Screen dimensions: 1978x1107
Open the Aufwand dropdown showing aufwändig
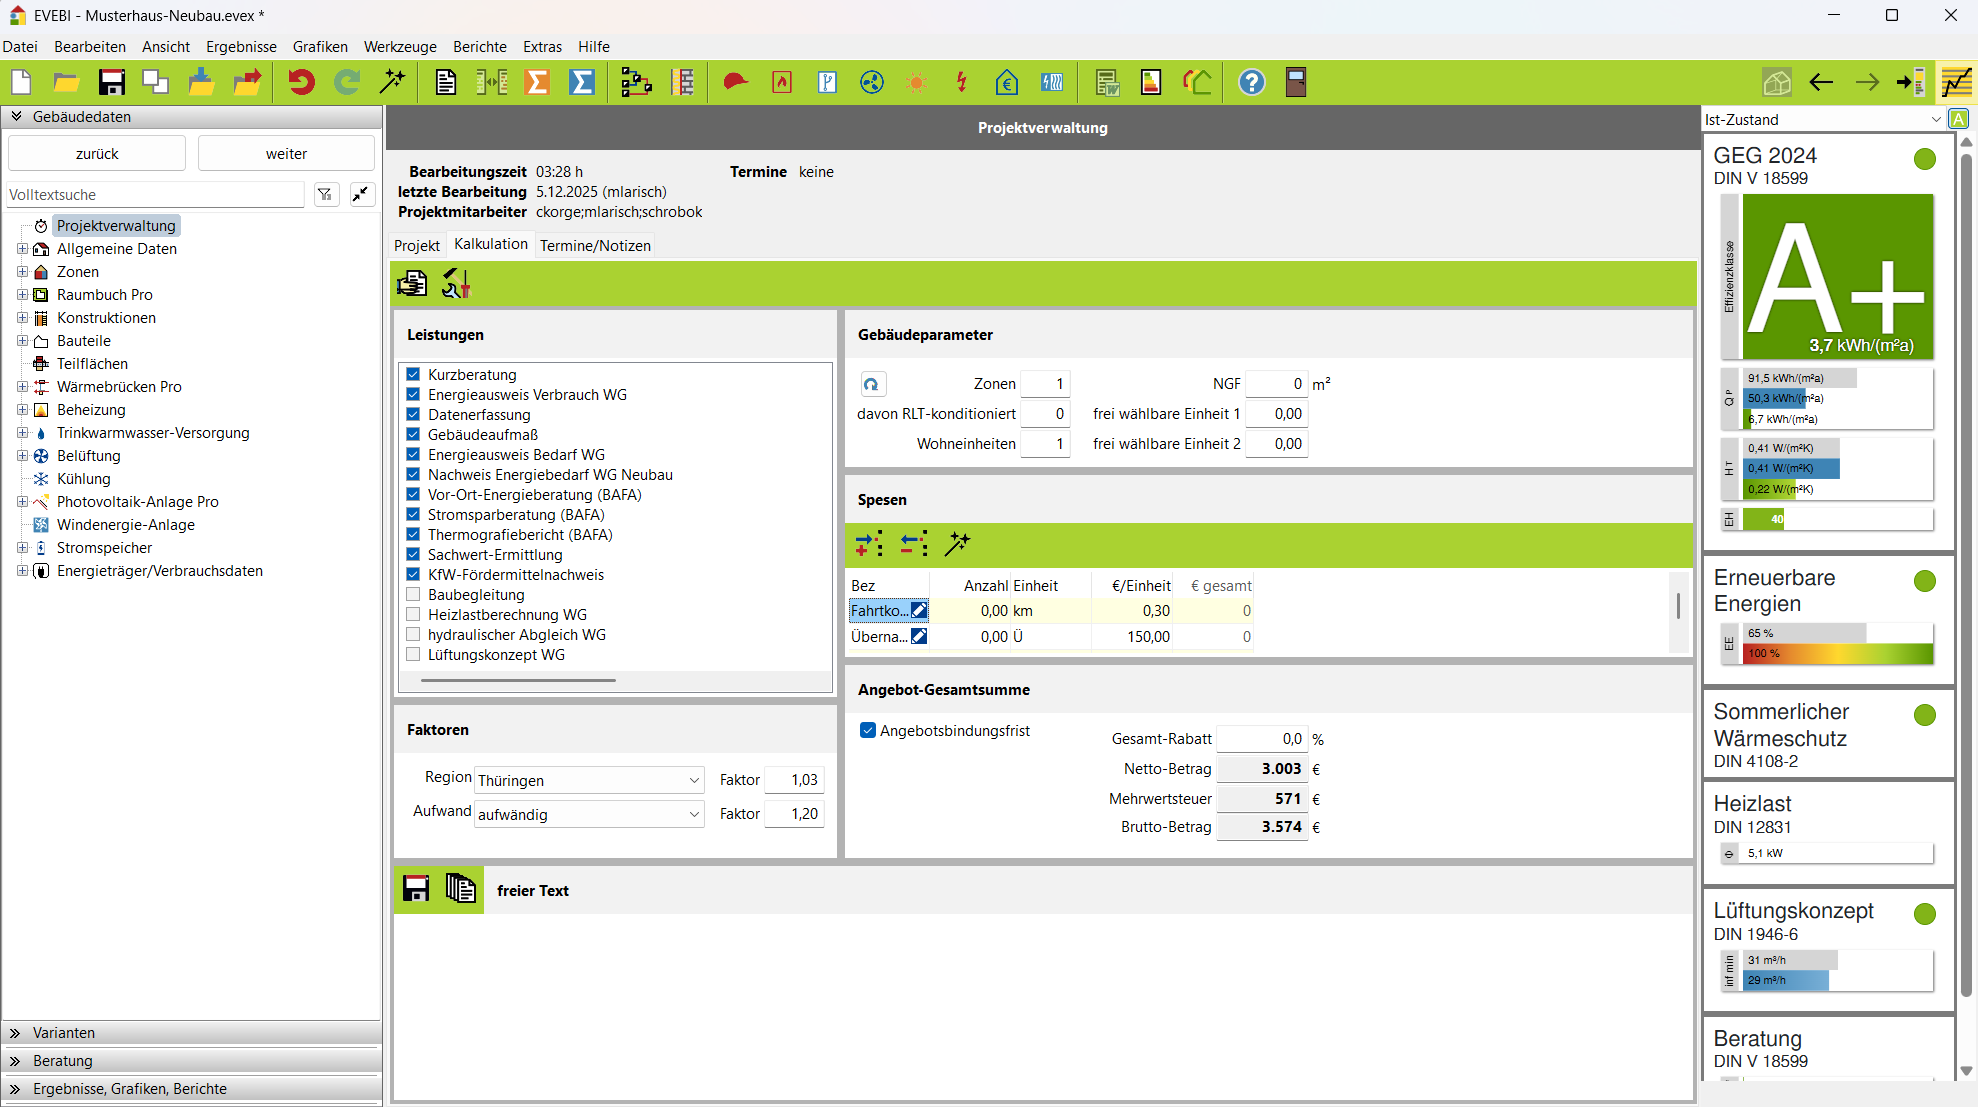[589, 814]
